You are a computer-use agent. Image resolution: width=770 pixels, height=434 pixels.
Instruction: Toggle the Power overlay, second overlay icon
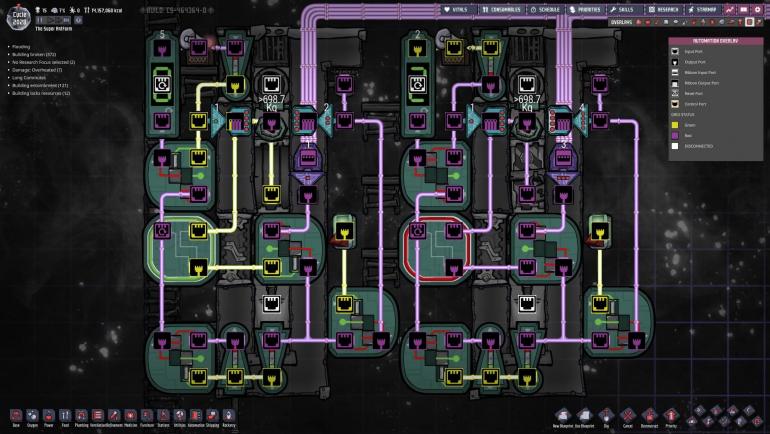(648, 22)
